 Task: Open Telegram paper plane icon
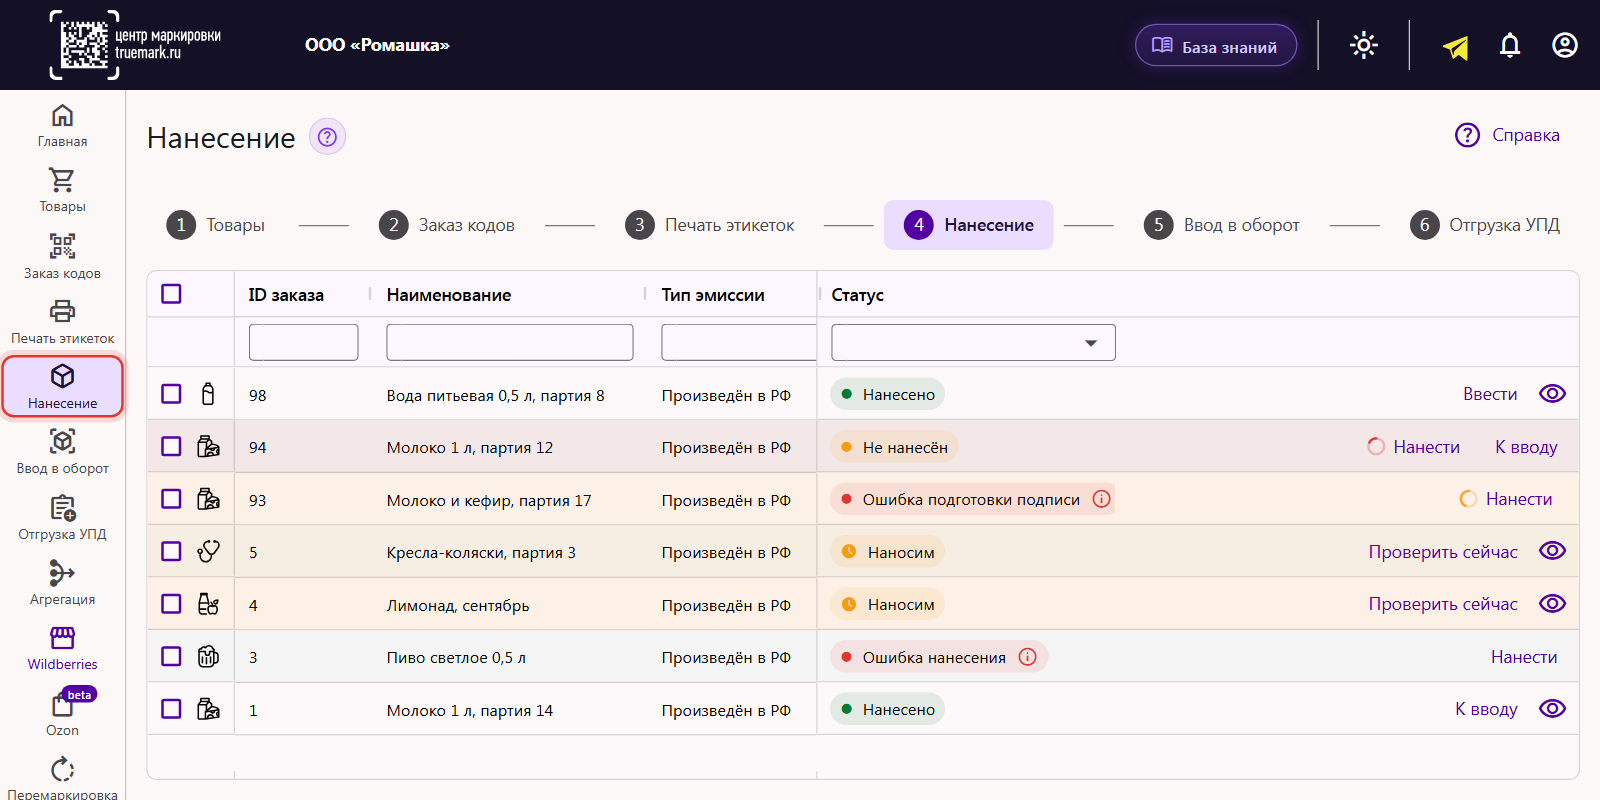[x=1456, y=46]
